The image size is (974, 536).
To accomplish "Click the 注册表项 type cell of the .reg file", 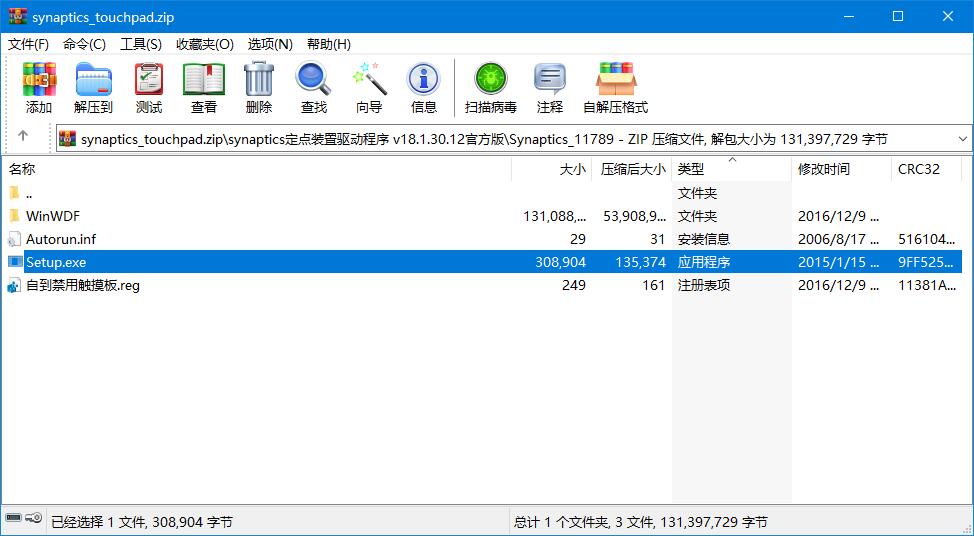I will [704, 286].
